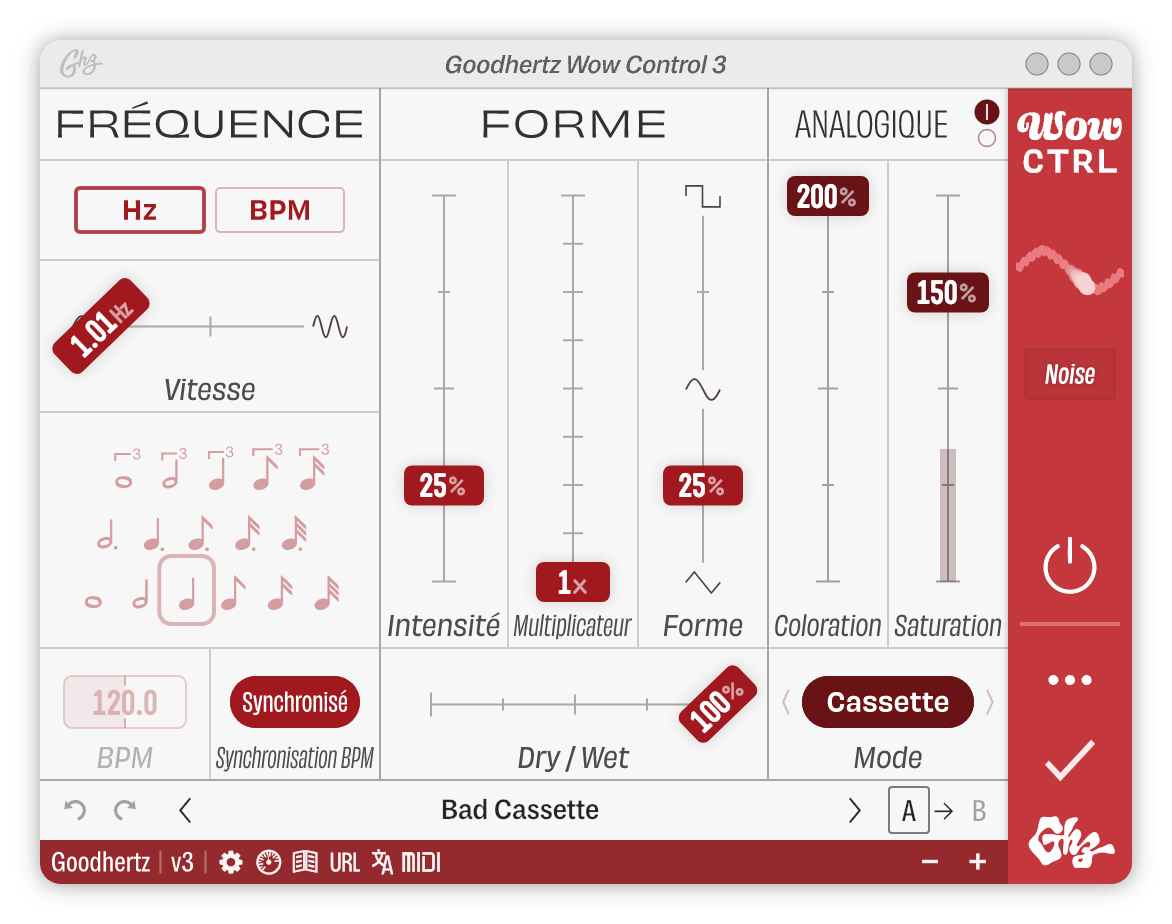
Task: Click the Intensité slider handle at 25%
Action: [443, 486]
